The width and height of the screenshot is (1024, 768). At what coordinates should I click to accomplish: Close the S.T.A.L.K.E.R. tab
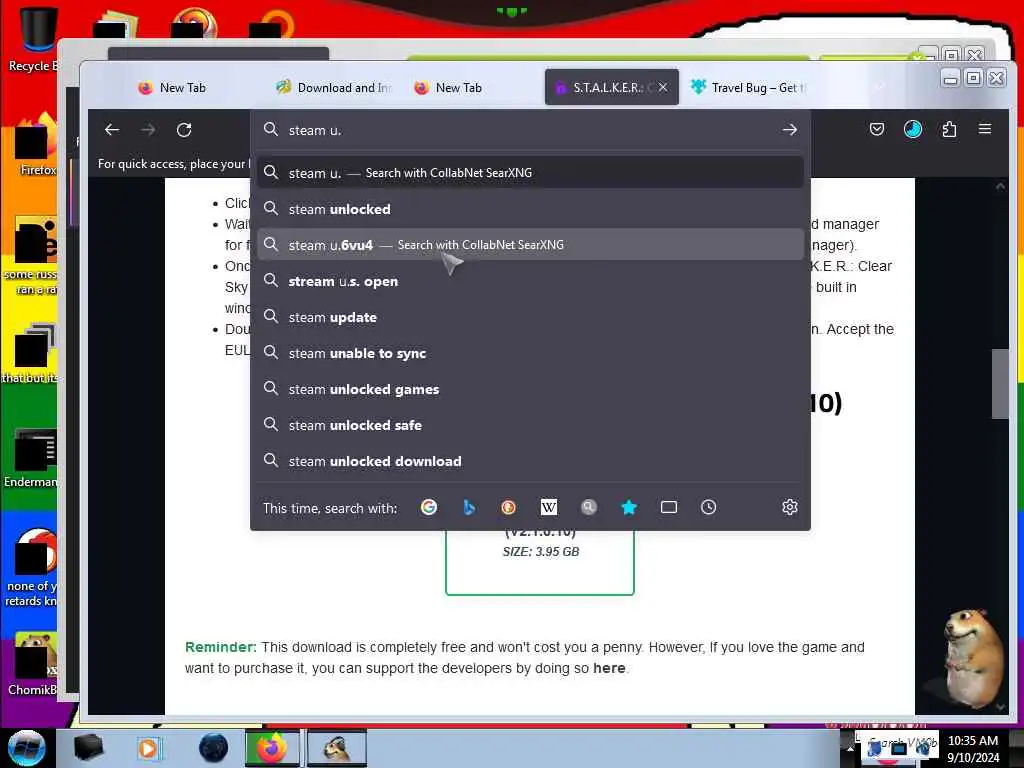tap(663, 87)
